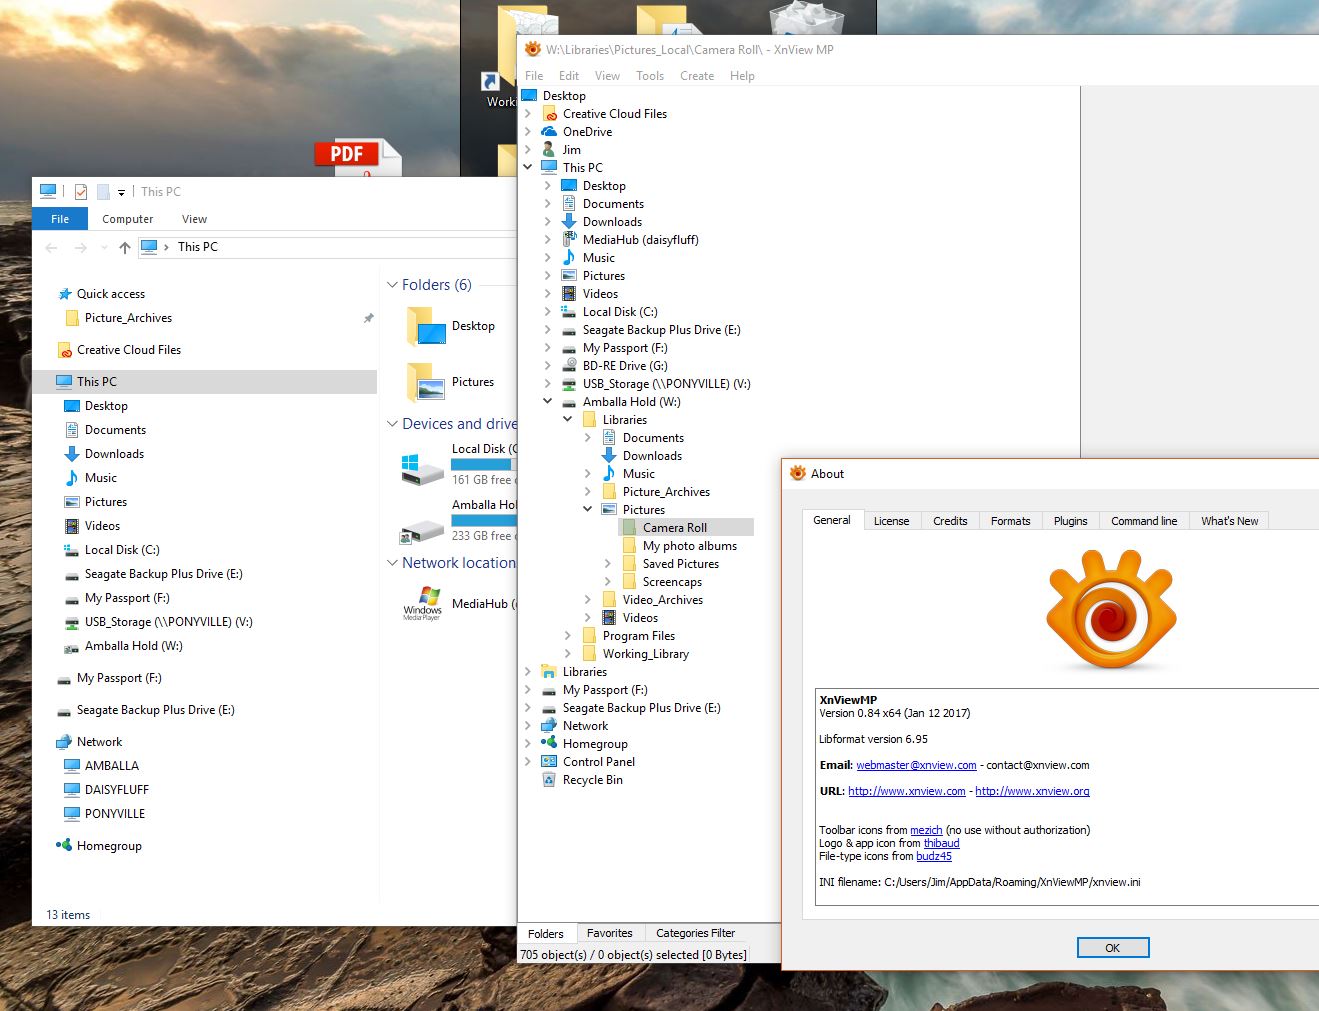Expand the Saved Pictures folder node

(x=607, y=564)
